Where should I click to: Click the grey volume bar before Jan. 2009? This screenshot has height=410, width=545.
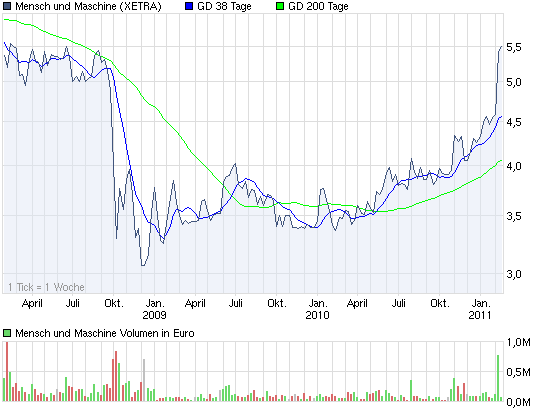pyautogui.click(x=144, y=380)
